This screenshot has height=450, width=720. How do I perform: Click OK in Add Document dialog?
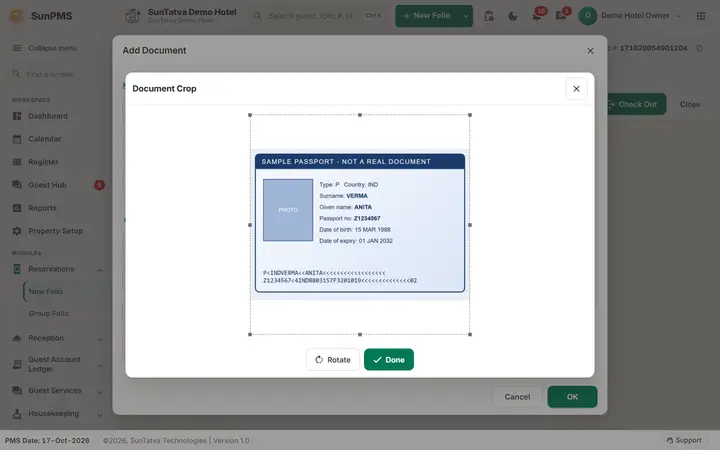(572, 397)
